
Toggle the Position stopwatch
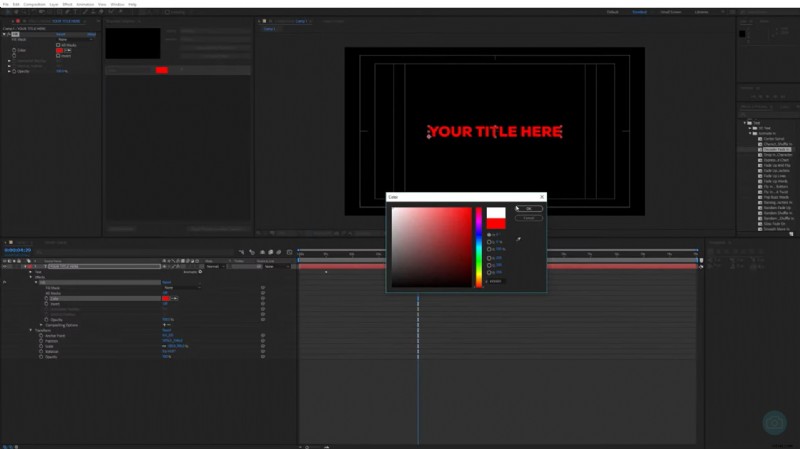point(41,341)
